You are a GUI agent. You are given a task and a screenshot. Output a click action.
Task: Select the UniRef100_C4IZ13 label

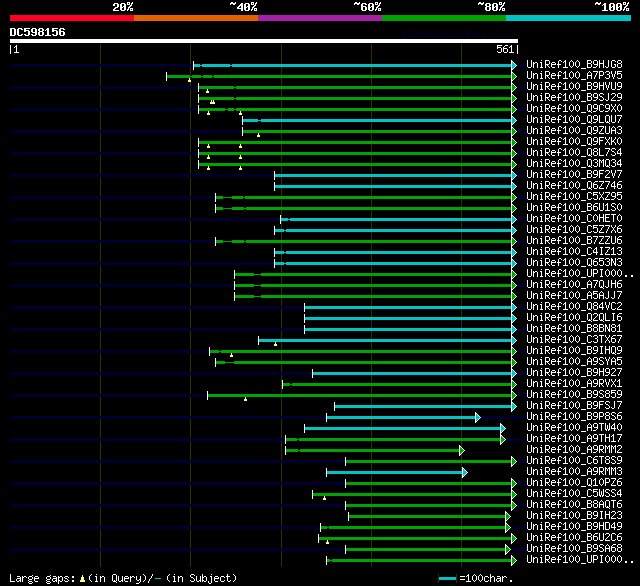click(574, 252)
